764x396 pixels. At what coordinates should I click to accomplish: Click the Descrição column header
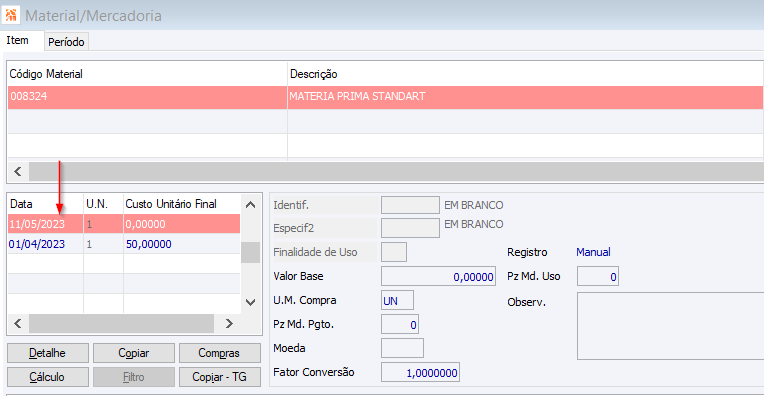pos(525,74)
